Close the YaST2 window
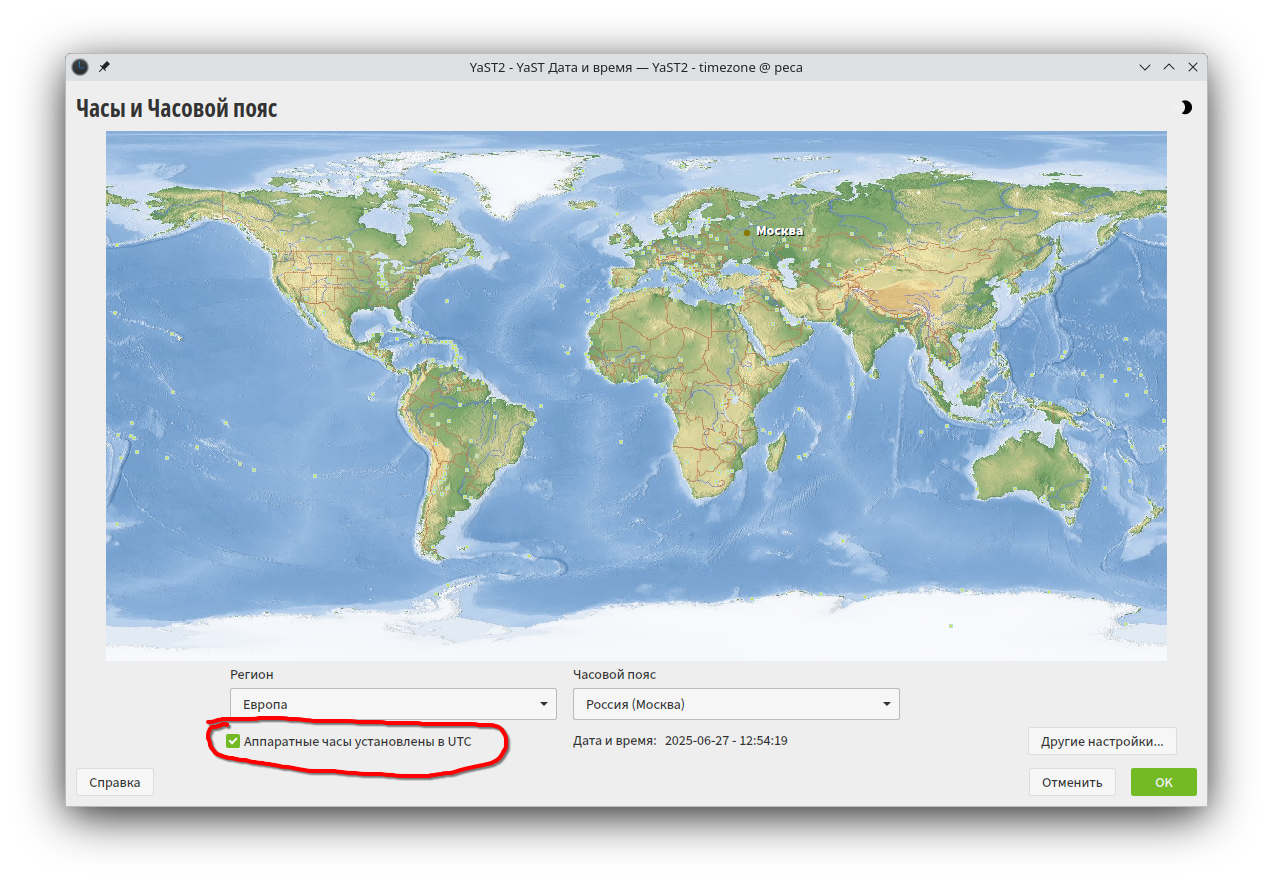 pyautogui.click(x=1193, y=67)
